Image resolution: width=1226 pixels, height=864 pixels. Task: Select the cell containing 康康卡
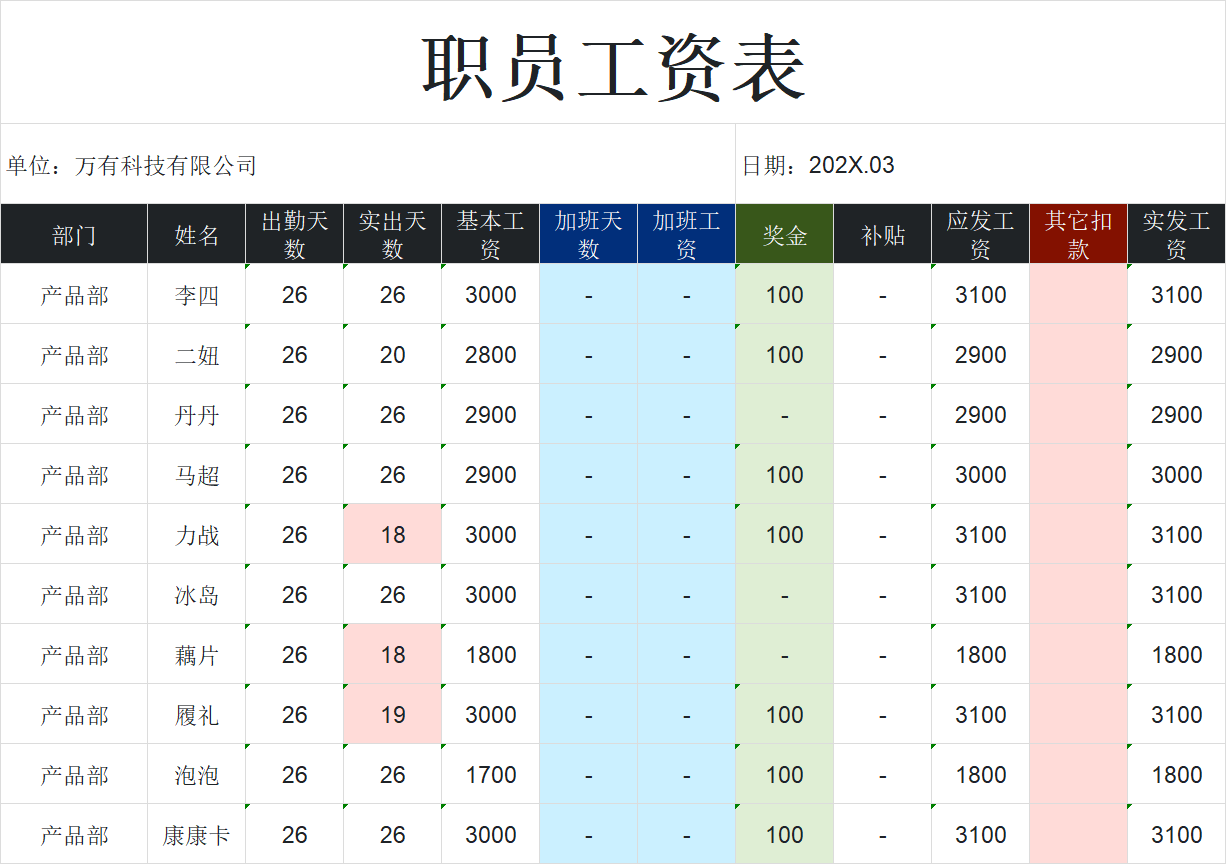tap(197, 835)
